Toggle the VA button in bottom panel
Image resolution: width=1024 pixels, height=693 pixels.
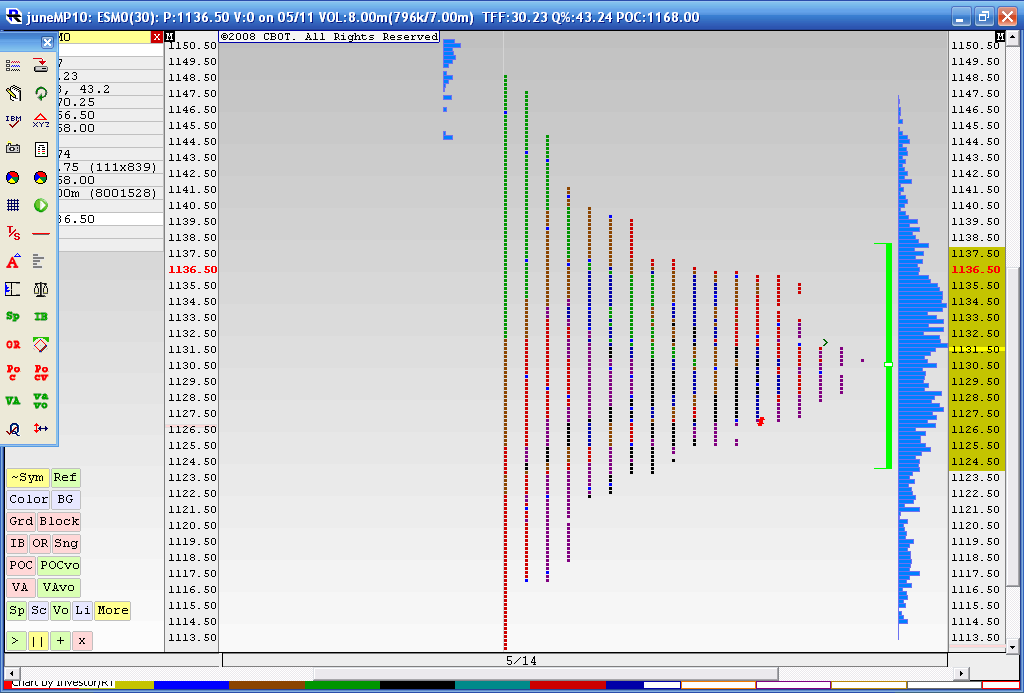(x=21, y=588)
